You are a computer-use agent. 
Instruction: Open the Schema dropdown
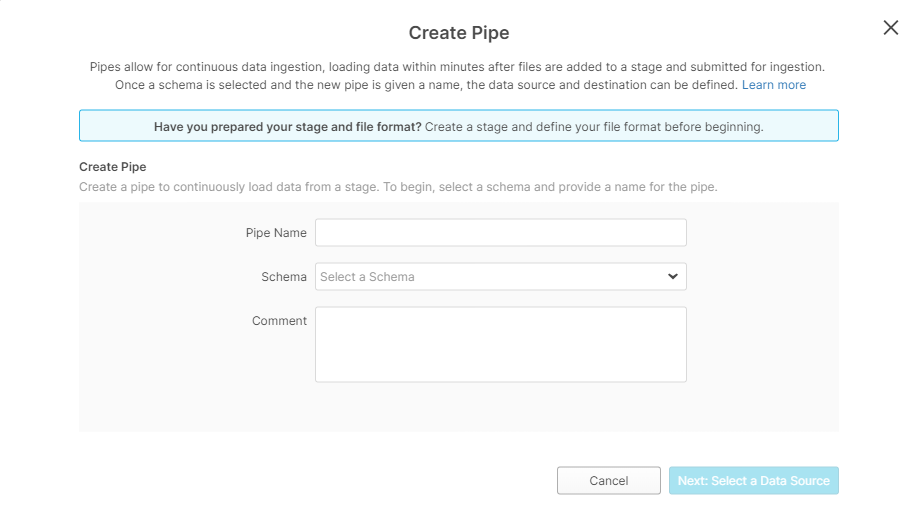[500, 277]
